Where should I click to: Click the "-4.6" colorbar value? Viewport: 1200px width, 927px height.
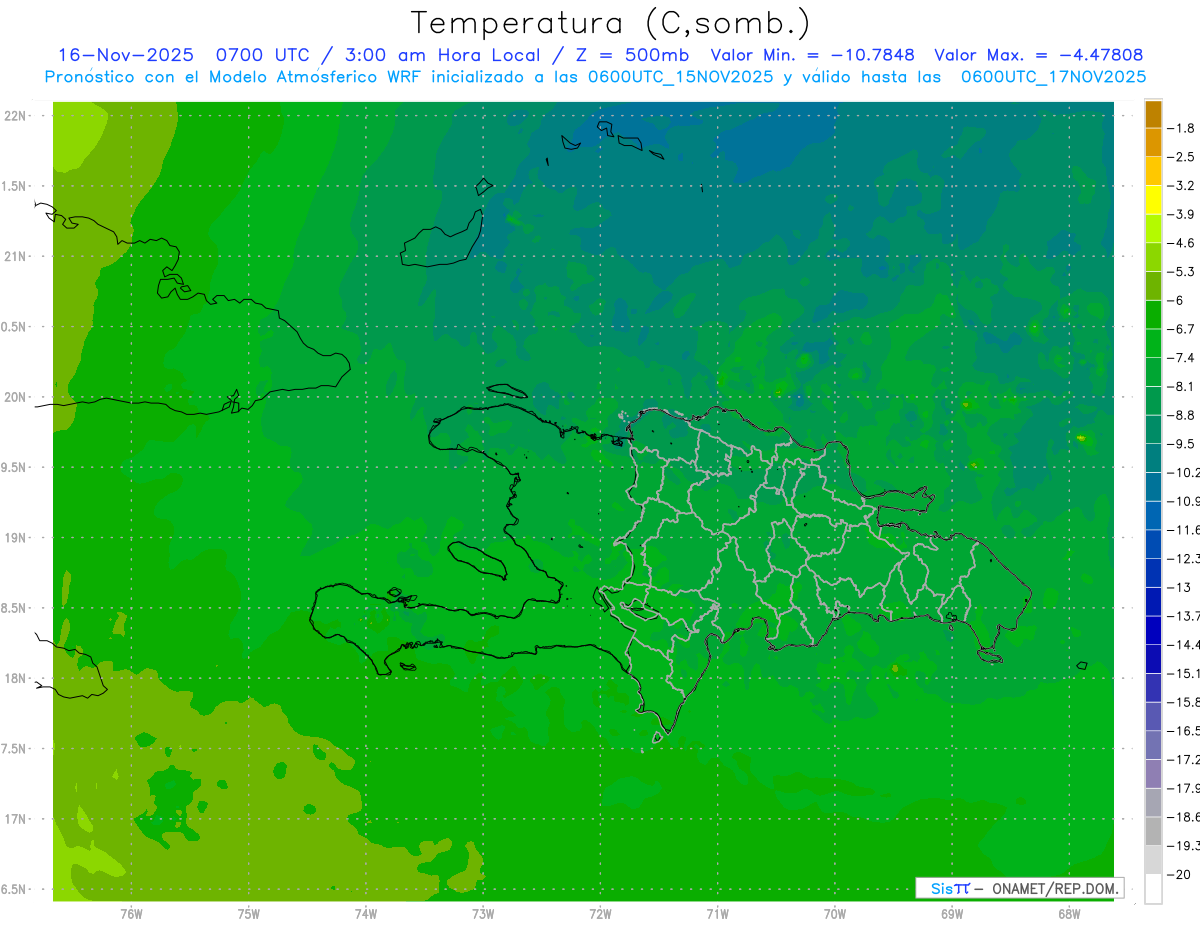coord(1183,243)
